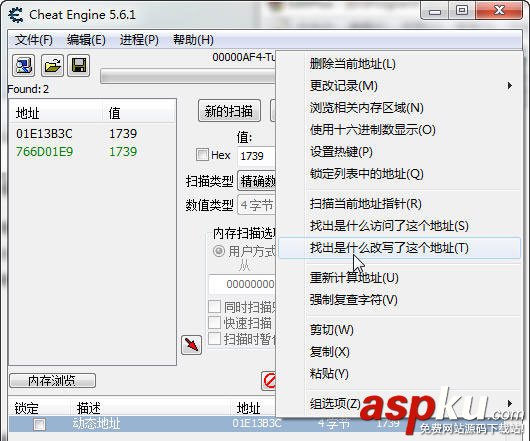This screenshot has width=530, height=441.
Task: Click the value 1739 beside 766D01E9
Action: click(x=123, y=152)
